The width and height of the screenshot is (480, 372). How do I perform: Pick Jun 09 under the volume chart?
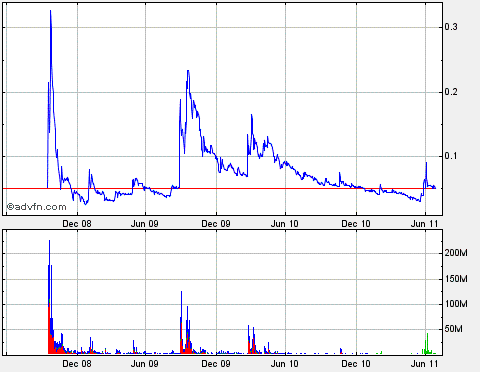144,364
